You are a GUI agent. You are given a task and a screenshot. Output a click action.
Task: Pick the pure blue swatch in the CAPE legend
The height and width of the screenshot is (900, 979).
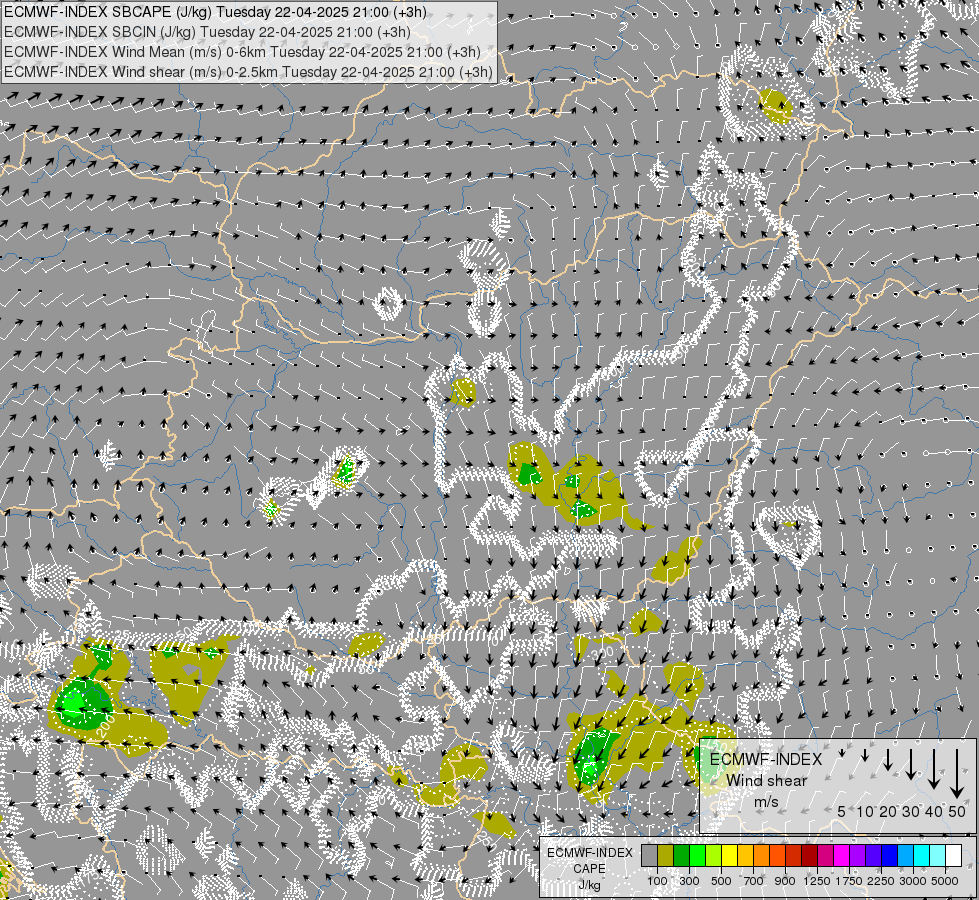coord(890,855)
